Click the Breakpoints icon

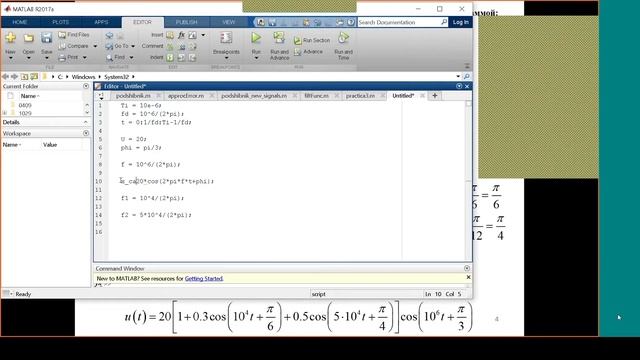coord(226,38)
